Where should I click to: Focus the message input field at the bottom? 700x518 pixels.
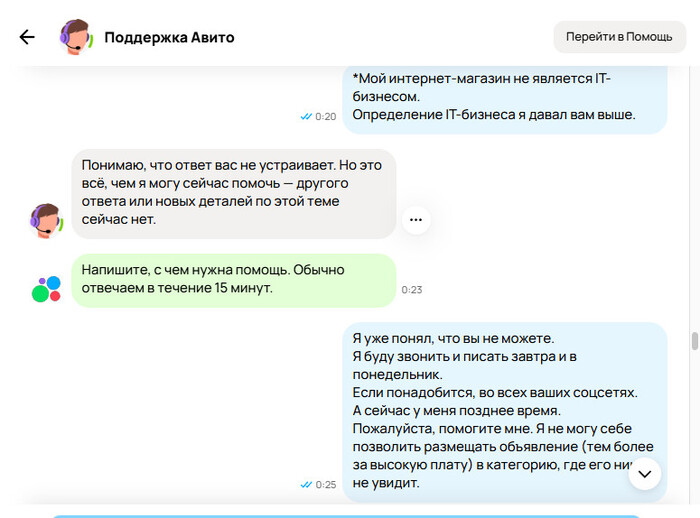coord(345,514)
